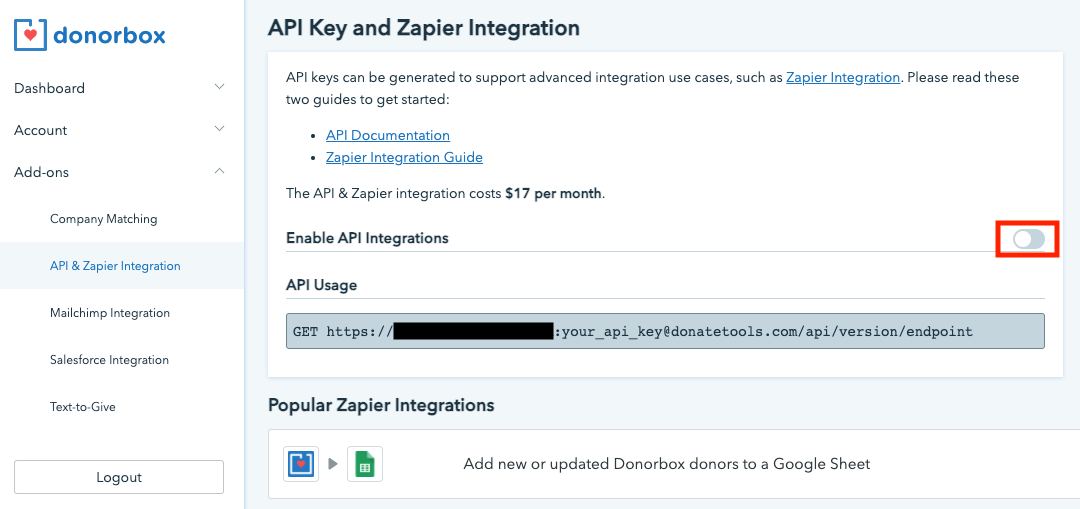Click the '$17 per month' text
The height and width of the screenshot is (509, 1080).
coord(554,194)
